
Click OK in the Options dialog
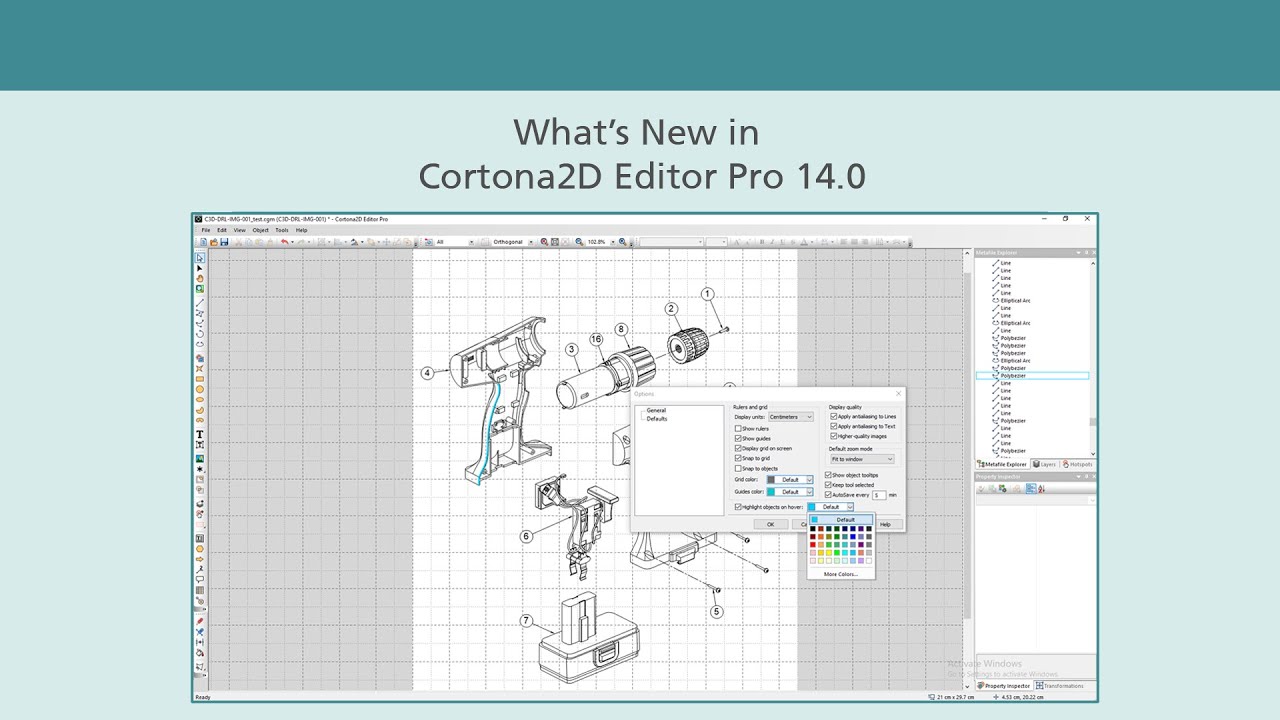pos(771,524)
